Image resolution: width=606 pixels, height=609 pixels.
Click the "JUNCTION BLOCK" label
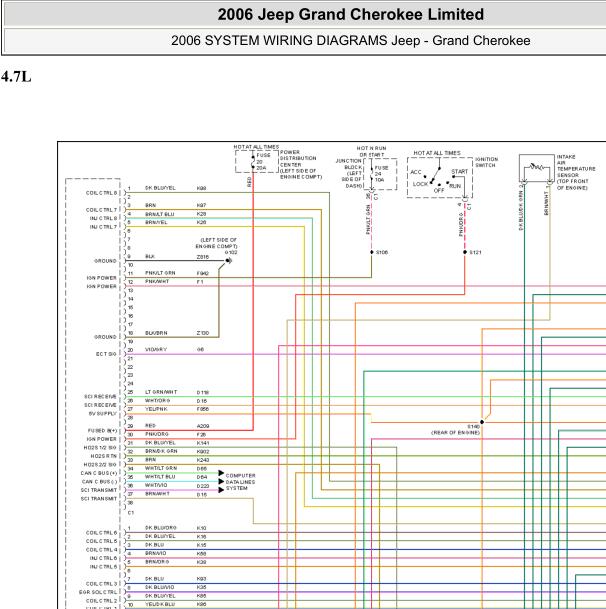pos(348,164)
